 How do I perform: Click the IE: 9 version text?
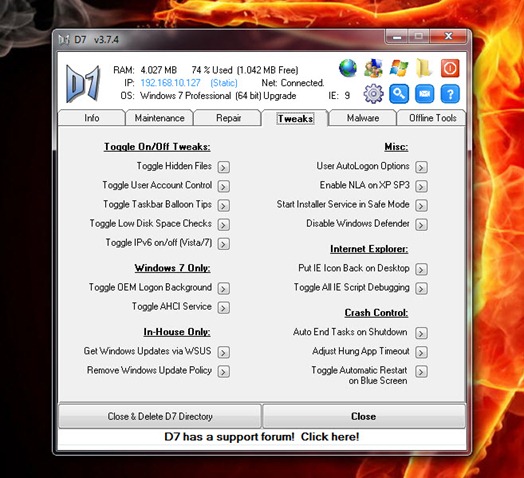(339, 96)
